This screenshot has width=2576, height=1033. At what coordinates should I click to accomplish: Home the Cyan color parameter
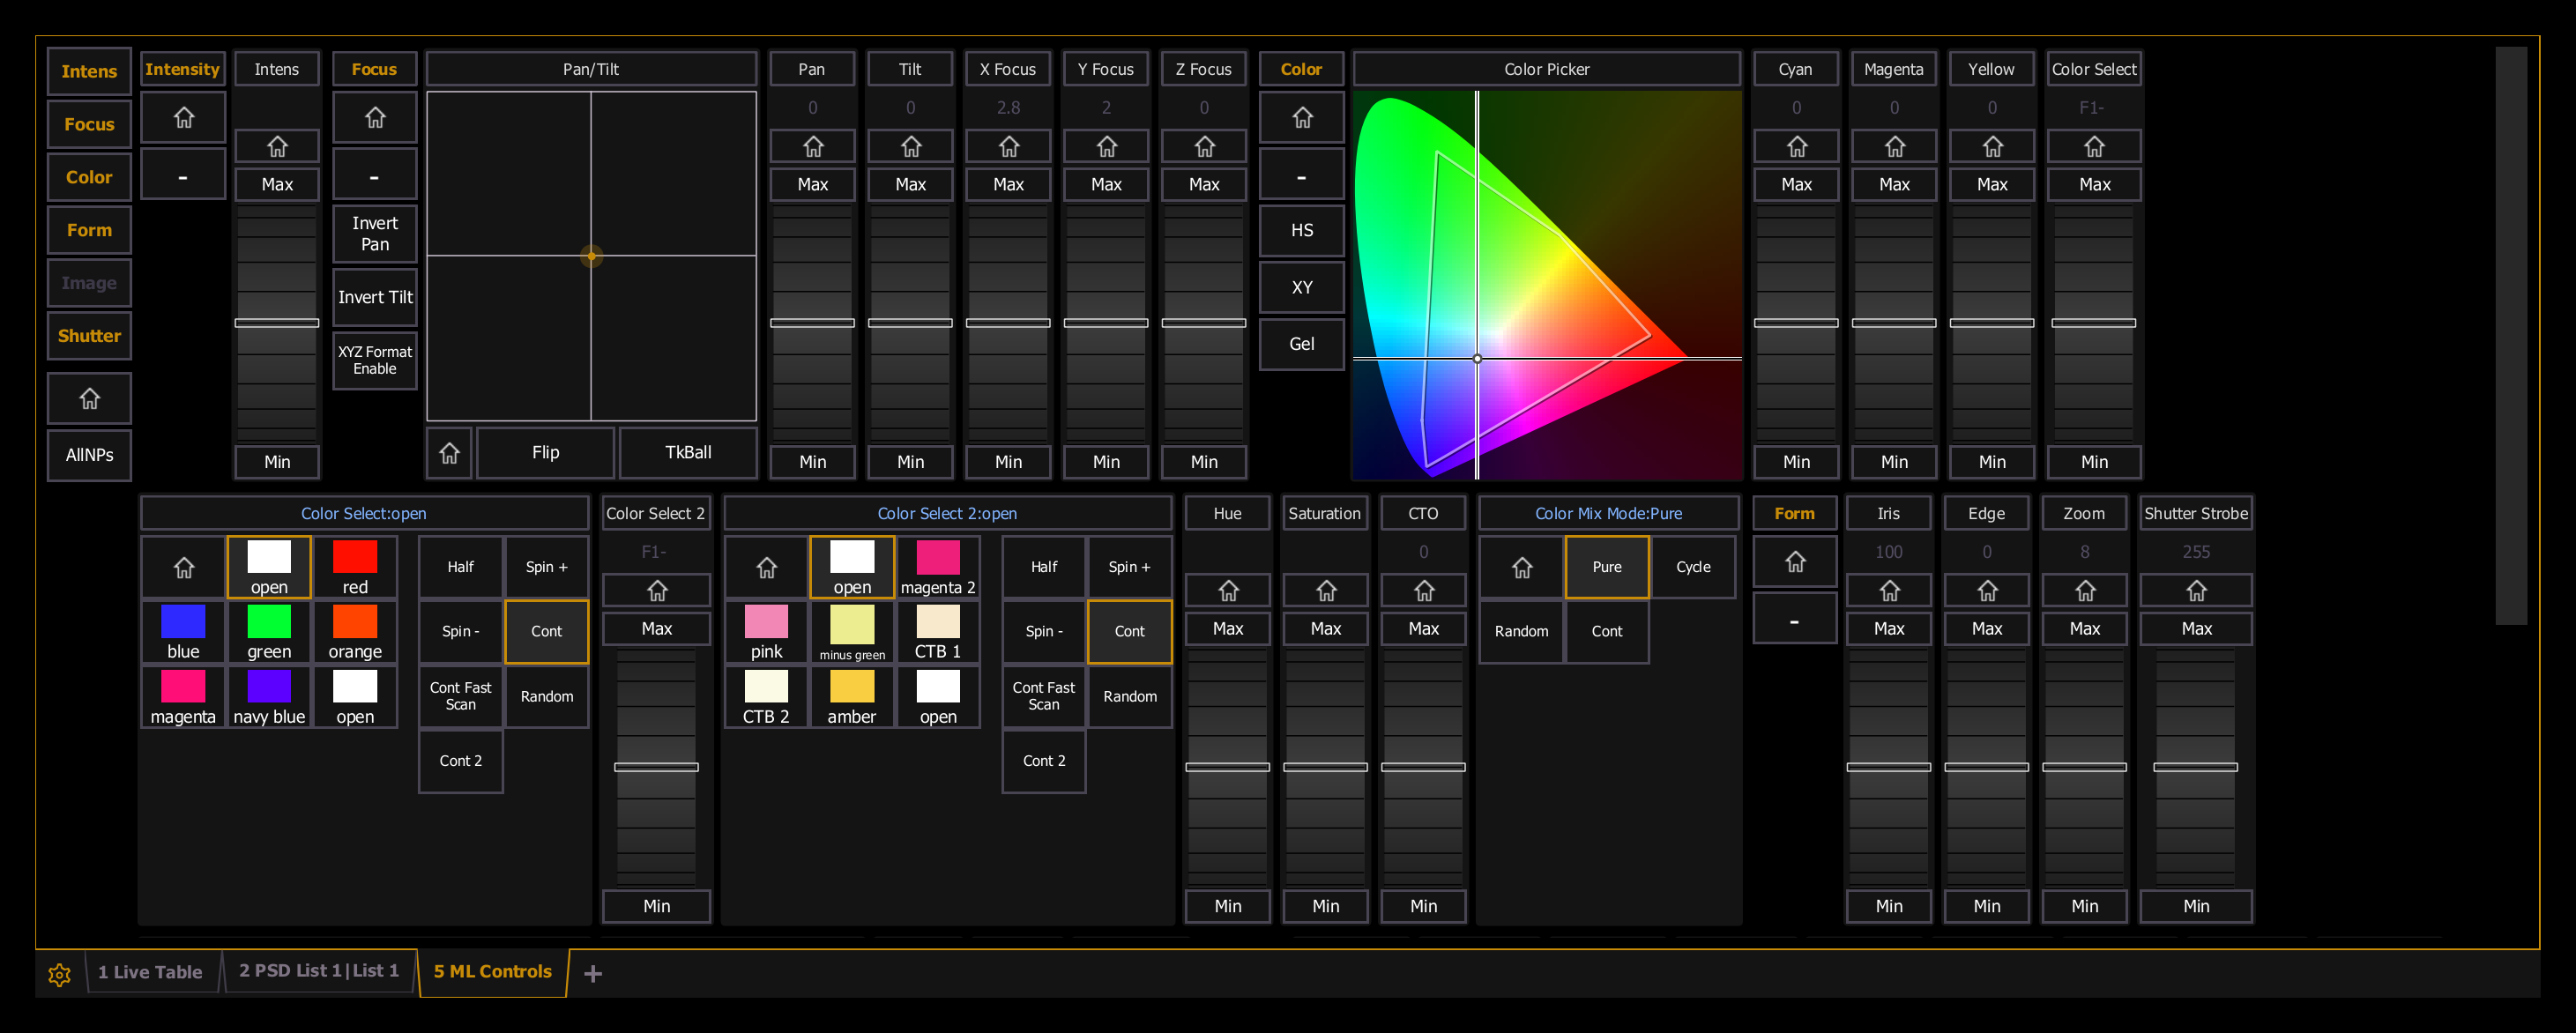point(1796,147)
